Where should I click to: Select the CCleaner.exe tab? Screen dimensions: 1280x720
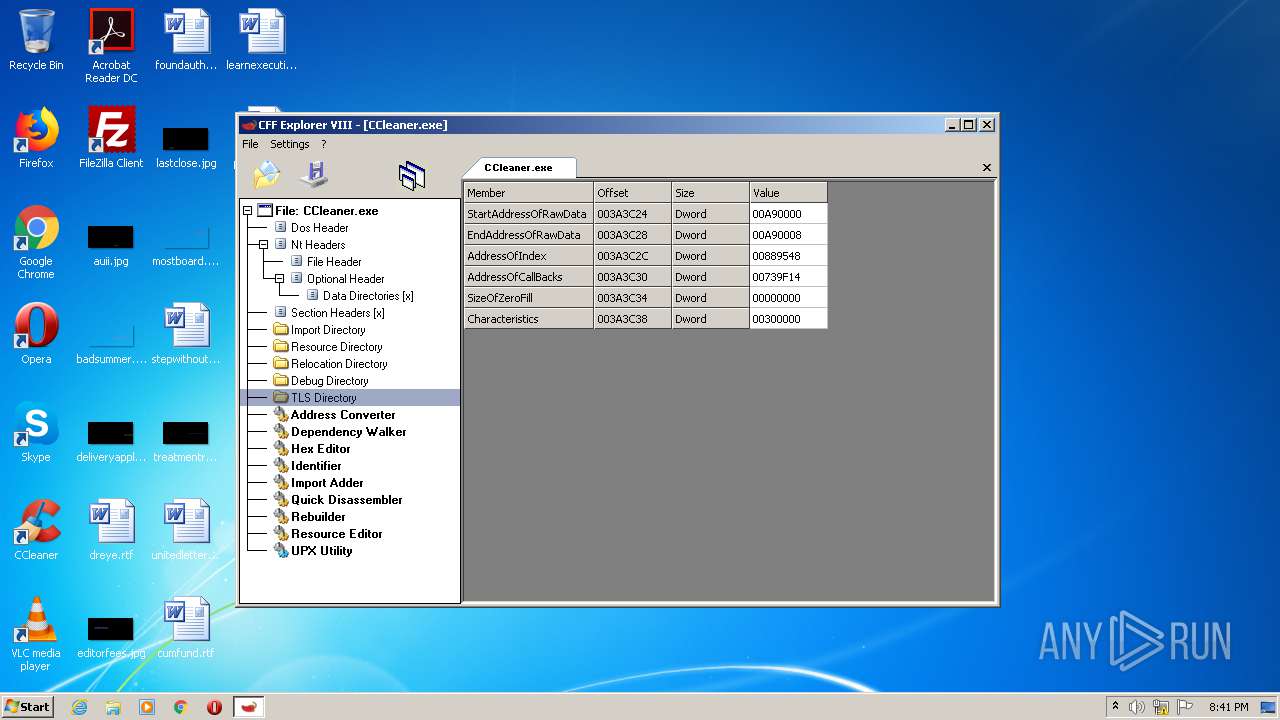pos(518,168)
